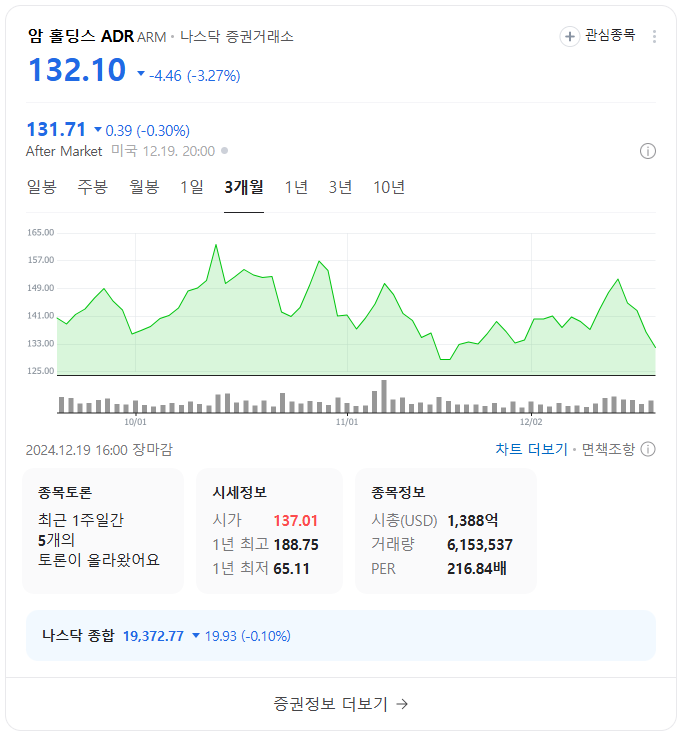Click the after-market change 0.39 (-0.30%)
The height and width of the screenshot is (740, 681).
[147, 131]
